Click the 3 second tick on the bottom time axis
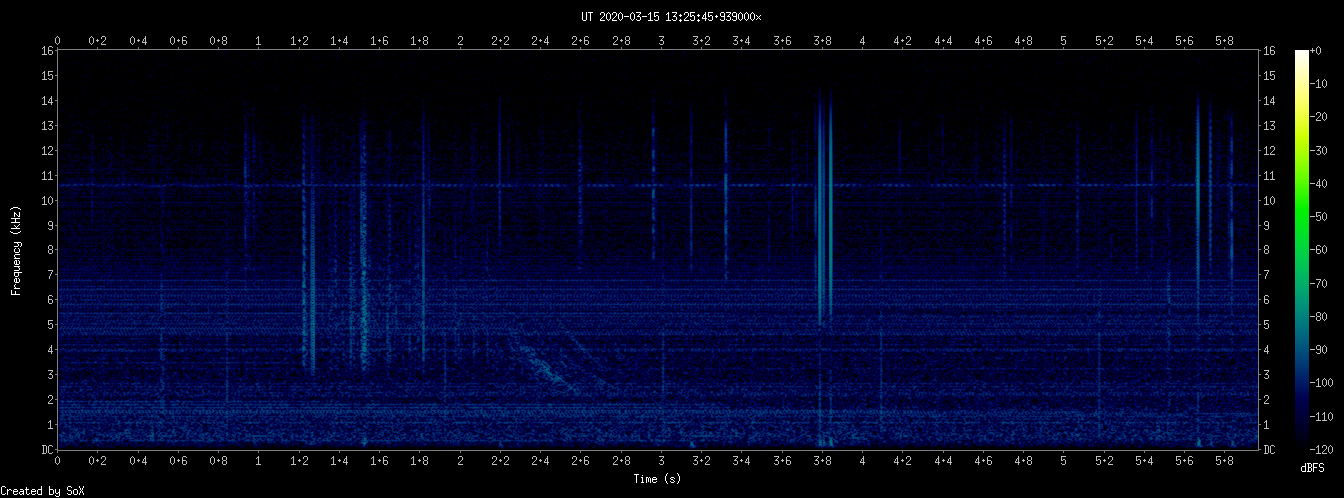Image resolution: width=1344 pixels, height=498 pixels. tap(661, 460)
